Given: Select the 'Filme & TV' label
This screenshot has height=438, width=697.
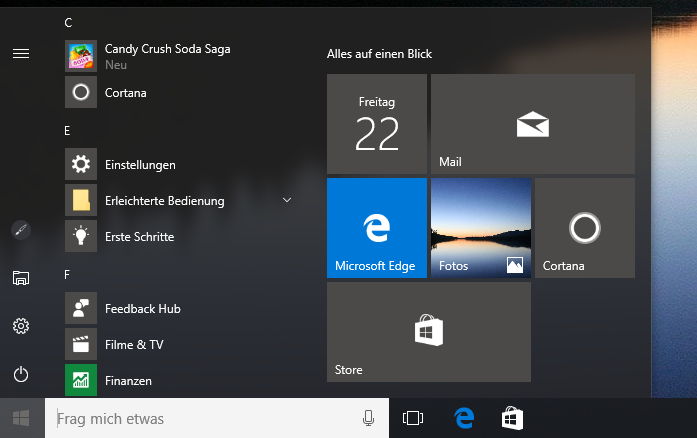Looking at the screenshot, I should pyautogui.click(x=134, y=345).
